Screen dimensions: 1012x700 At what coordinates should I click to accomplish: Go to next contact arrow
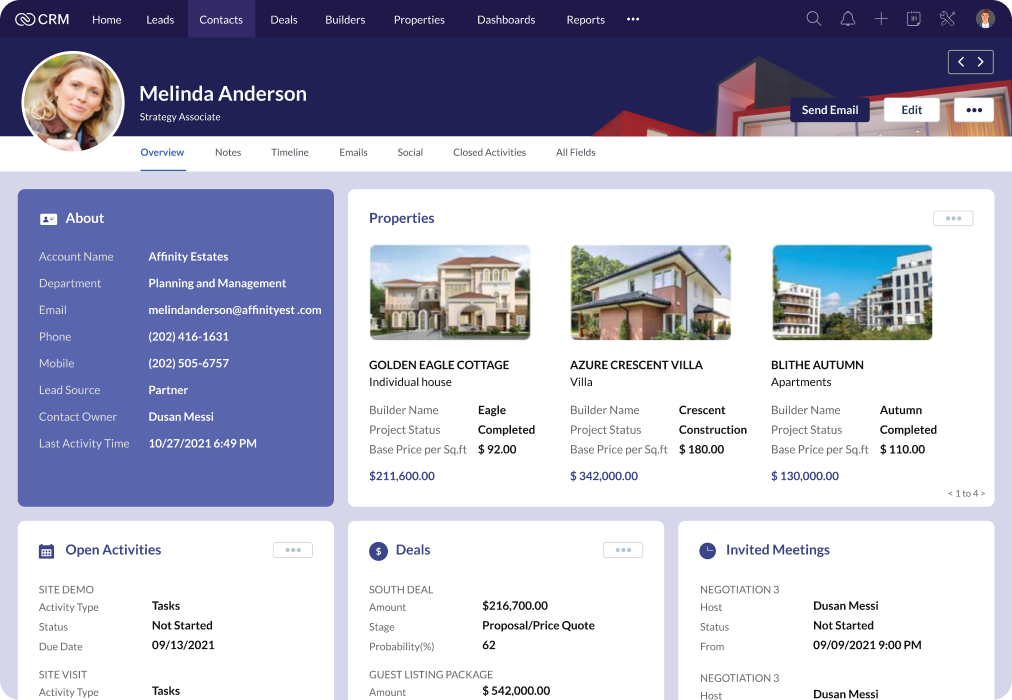coord(980,62)
